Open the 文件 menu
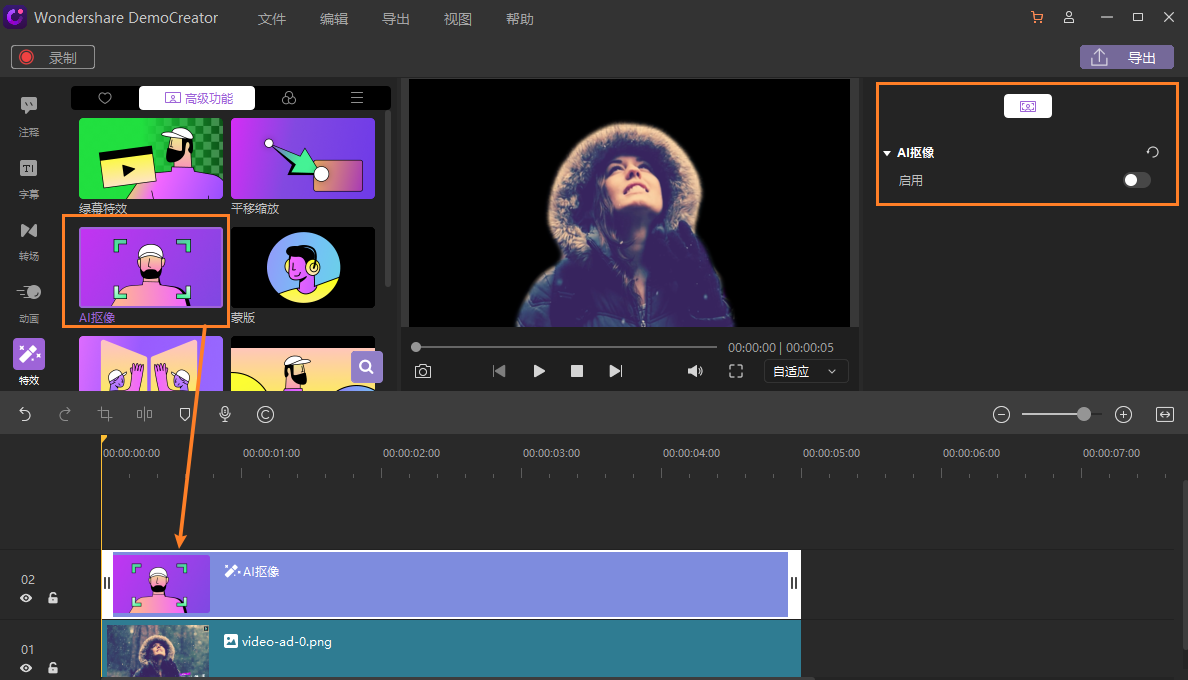 click(x=271, y=19)
